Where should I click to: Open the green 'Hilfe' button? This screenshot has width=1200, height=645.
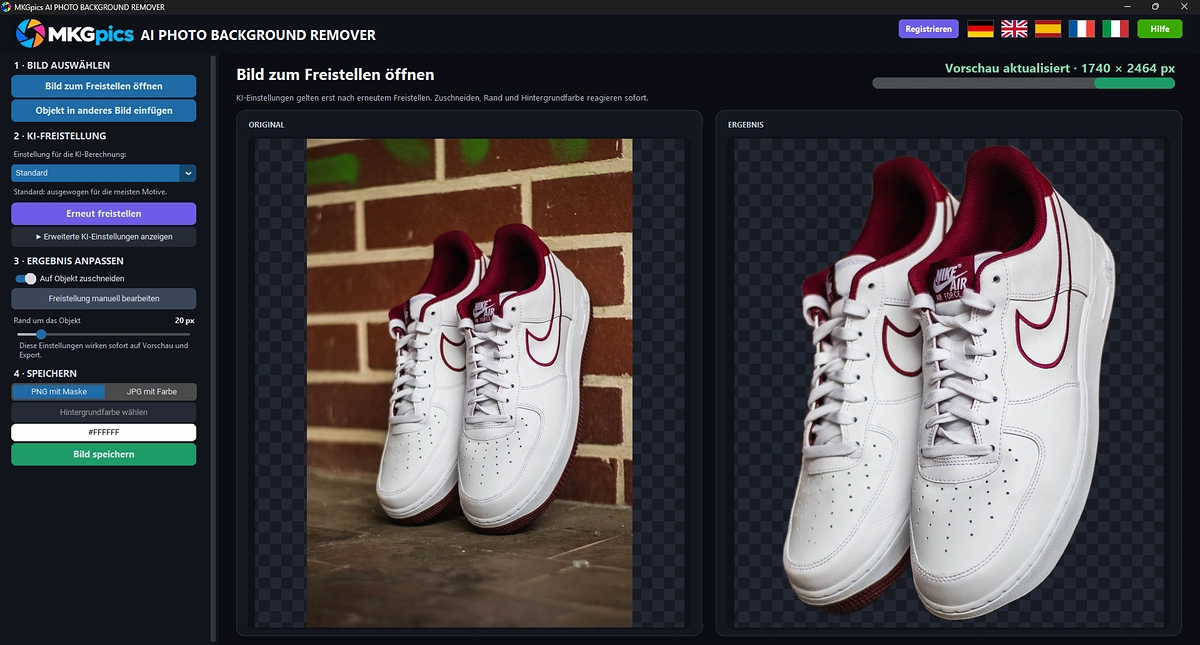point(1160,29)
